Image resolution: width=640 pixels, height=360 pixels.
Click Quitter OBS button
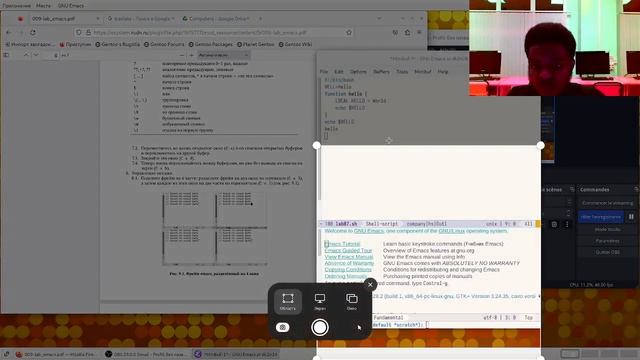click(x=607, y=252)
